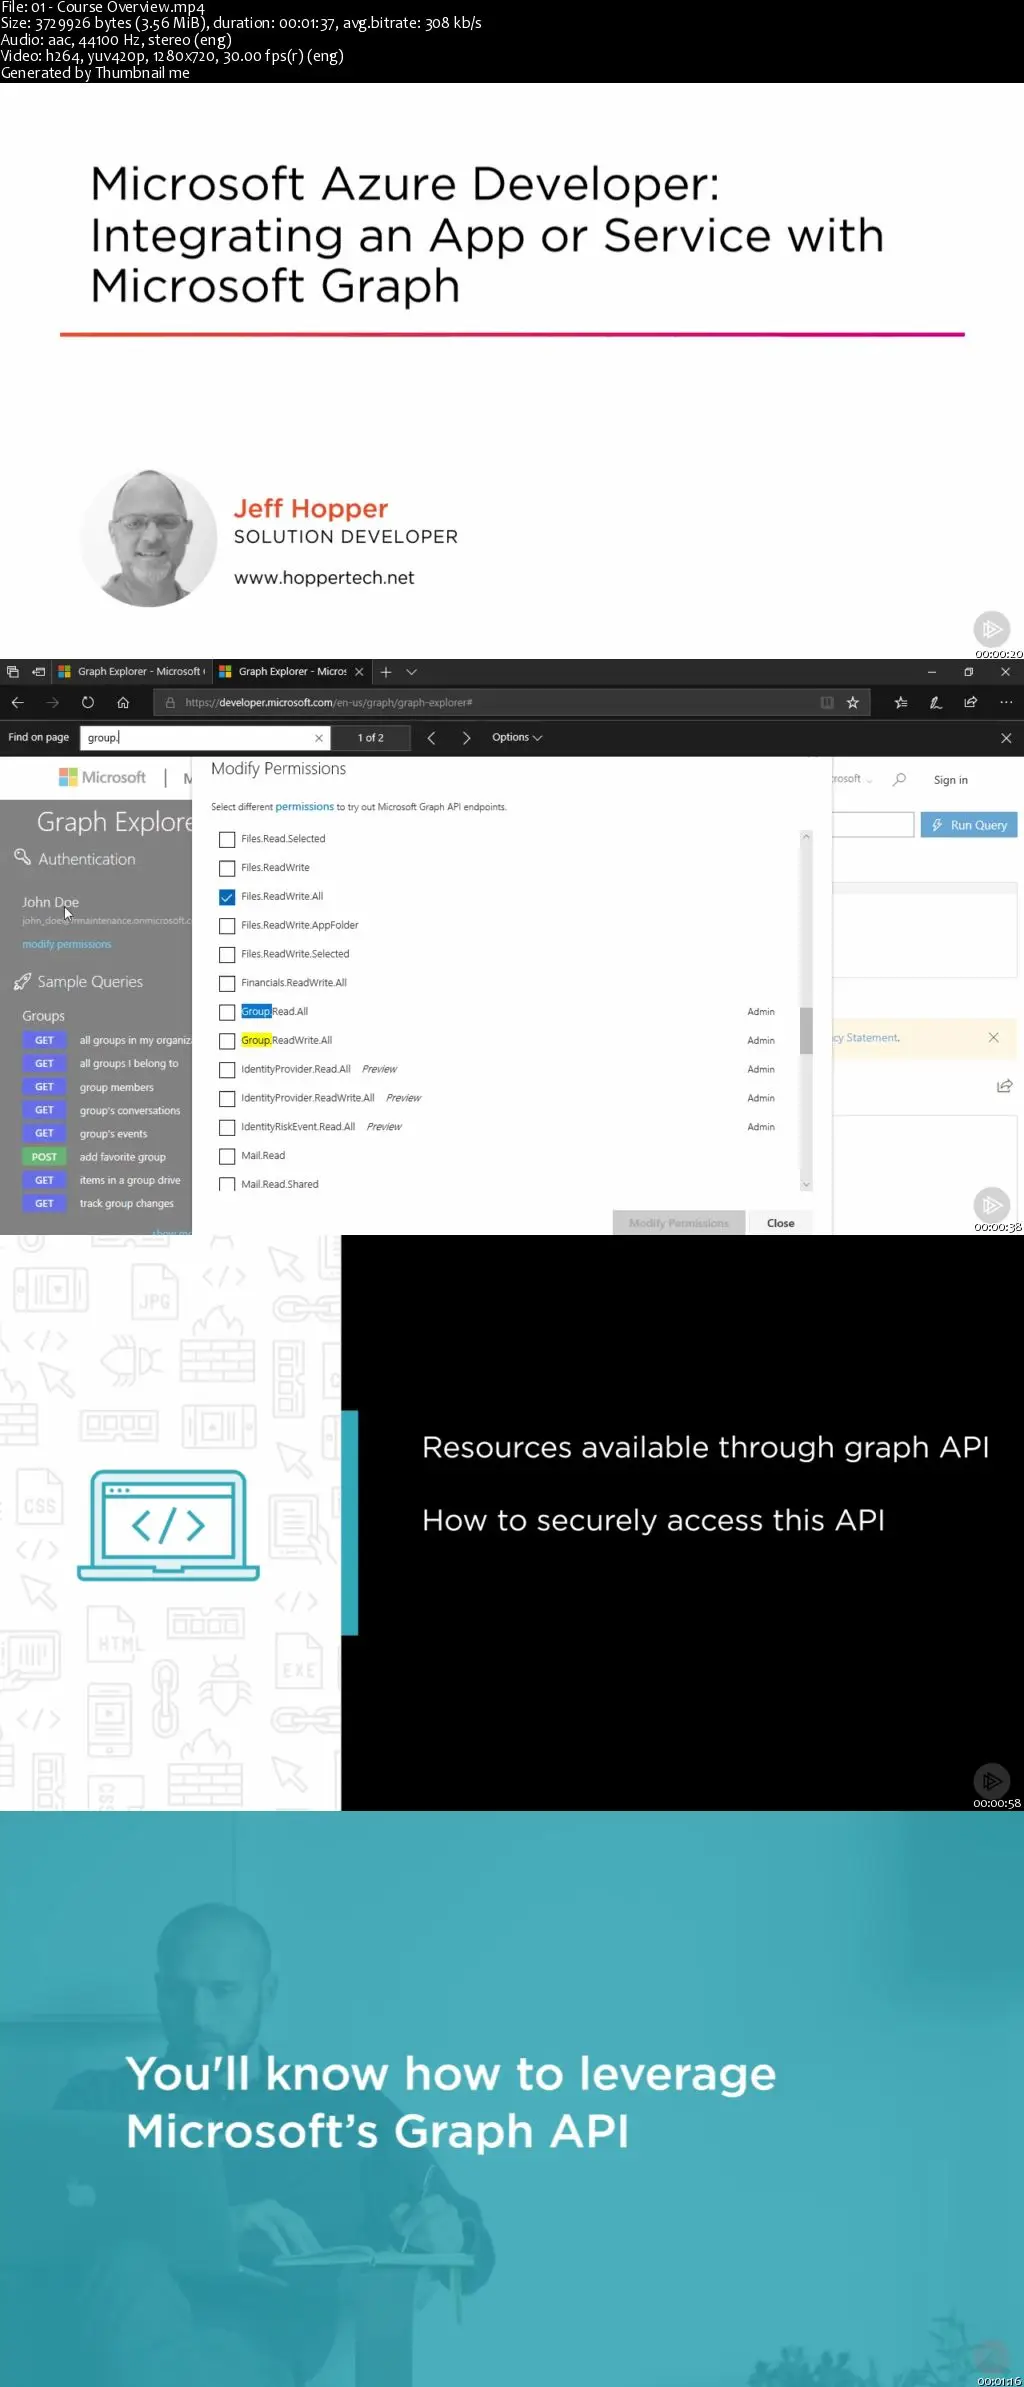Click the add notes pen icon
The width and height of the screenshot is (1024, 2387).
click(x=936, y=702)
